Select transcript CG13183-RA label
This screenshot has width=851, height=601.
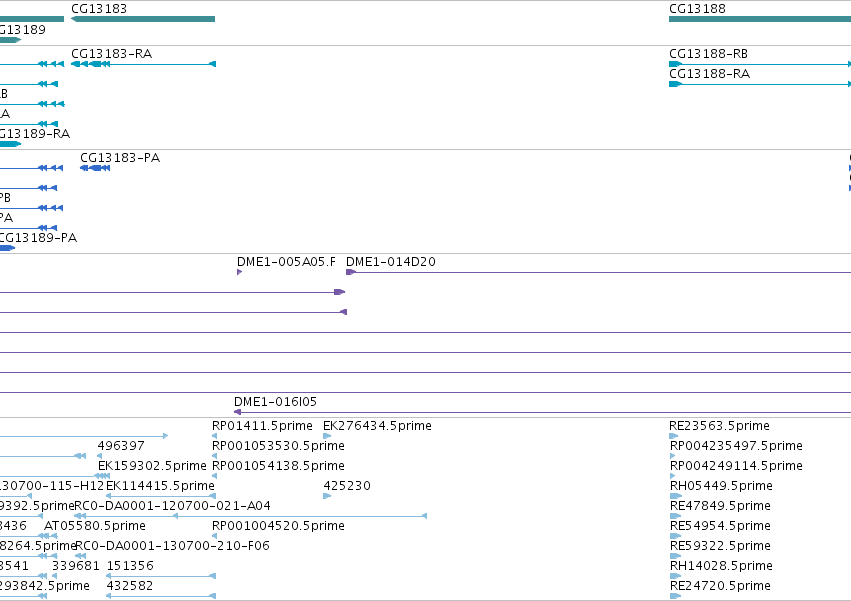pos(111,54)
